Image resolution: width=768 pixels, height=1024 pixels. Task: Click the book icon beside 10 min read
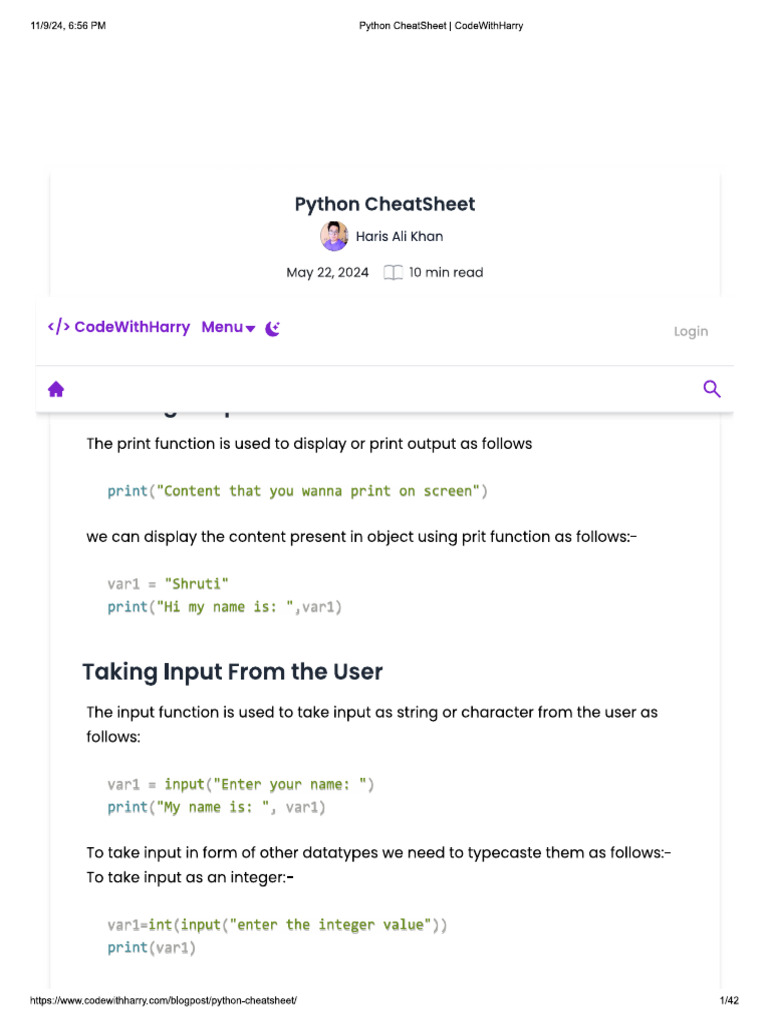click(392, 272)
